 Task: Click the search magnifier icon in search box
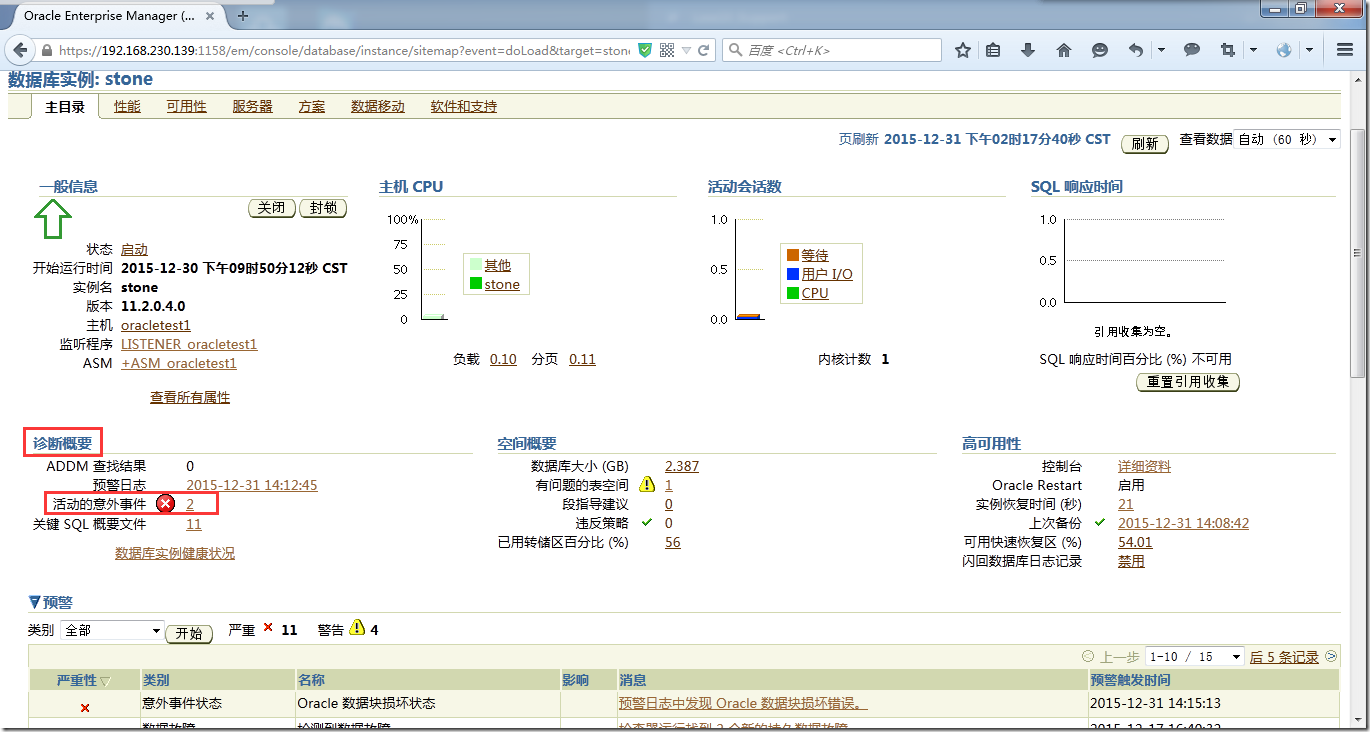click(x=735, y=50)
